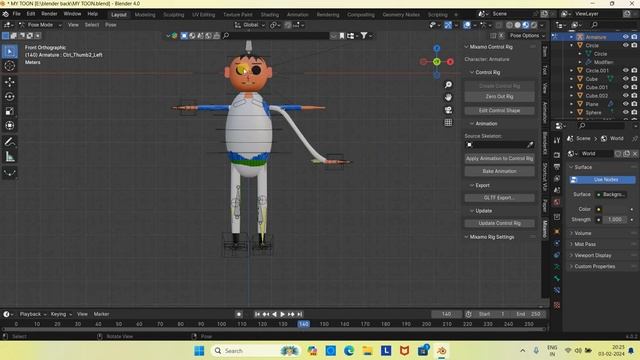Image resolution: width=640 pixels, height=360 pixels.
Task: Click the dope sheet filter funnel icon
Action: pos(364,36)
